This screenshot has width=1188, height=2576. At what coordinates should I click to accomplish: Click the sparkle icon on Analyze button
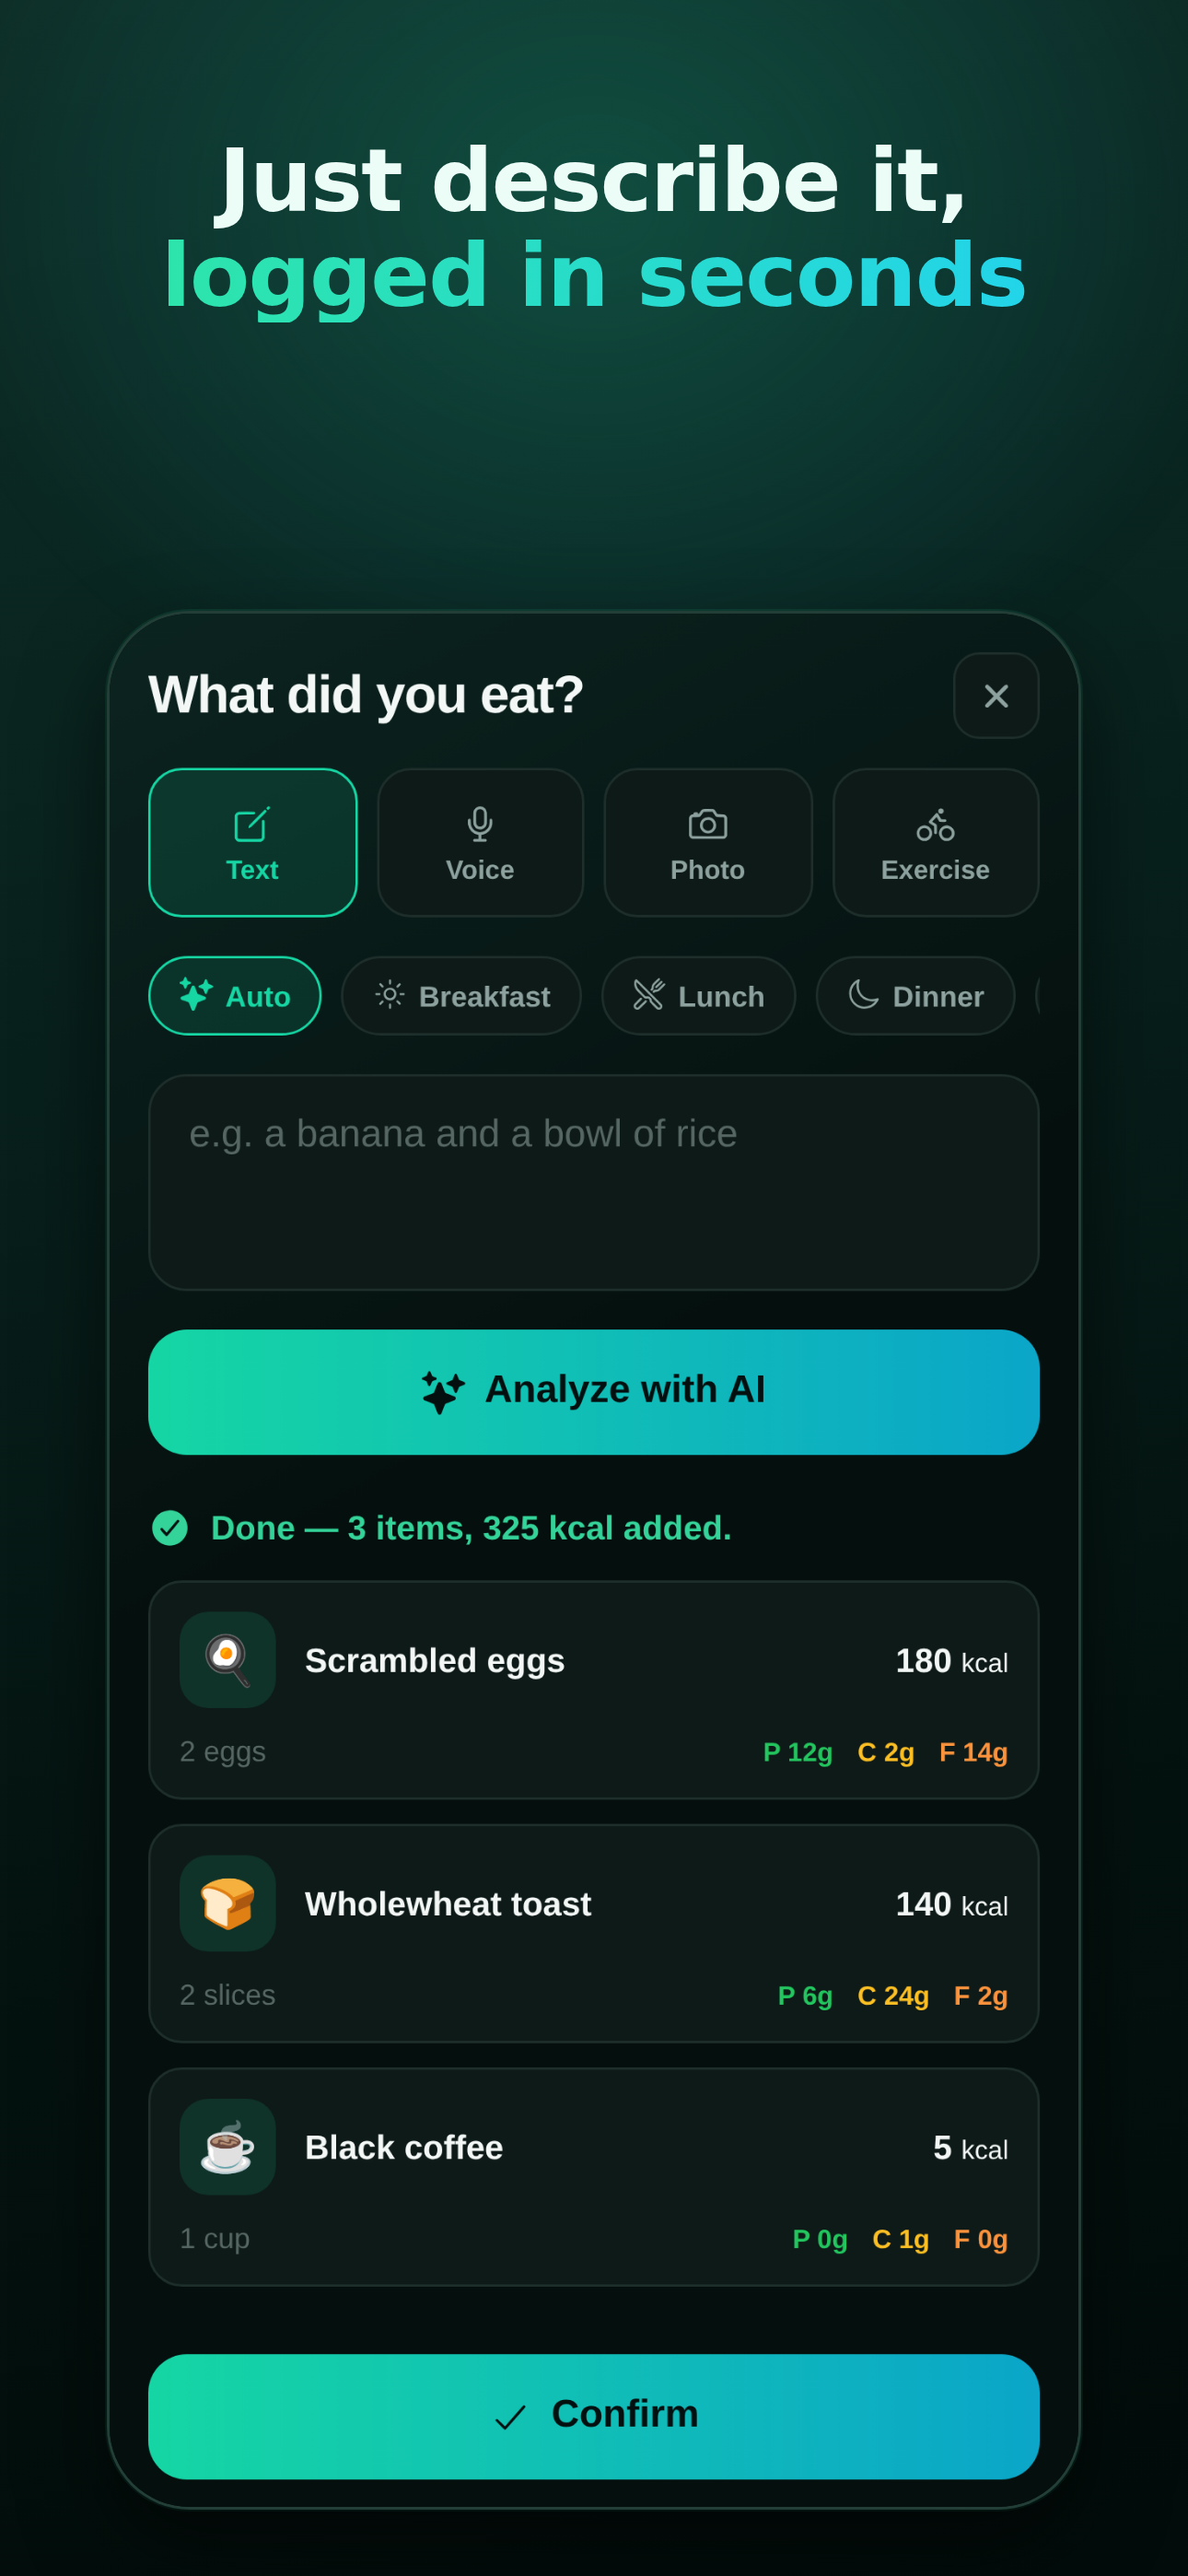(443, 1391)
